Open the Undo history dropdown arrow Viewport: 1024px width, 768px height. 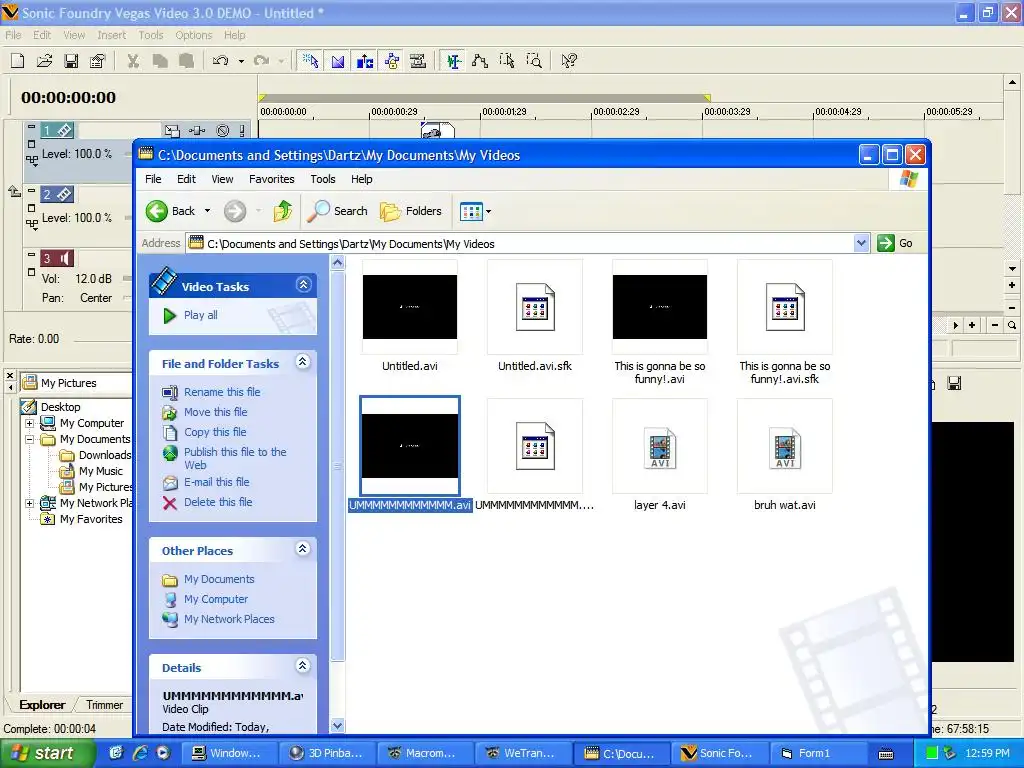click(241, 61)
